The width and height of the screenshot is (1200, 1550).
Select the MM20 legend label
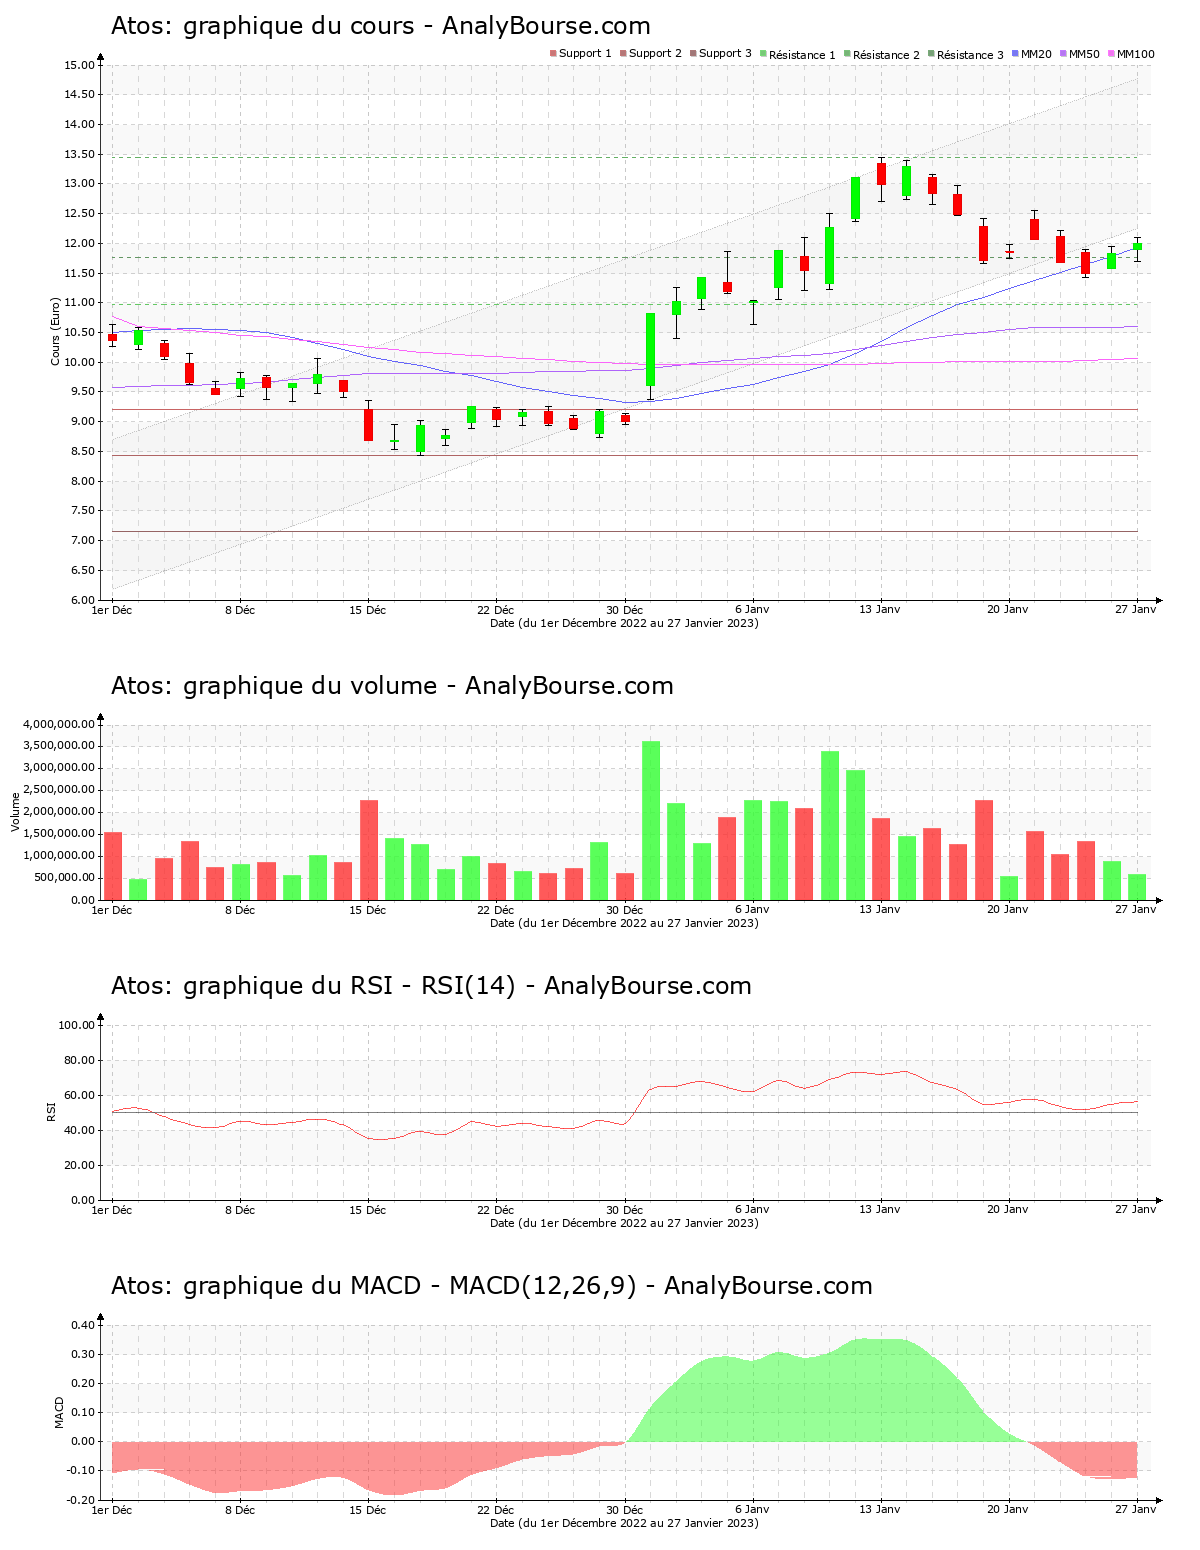[1036, 54]
